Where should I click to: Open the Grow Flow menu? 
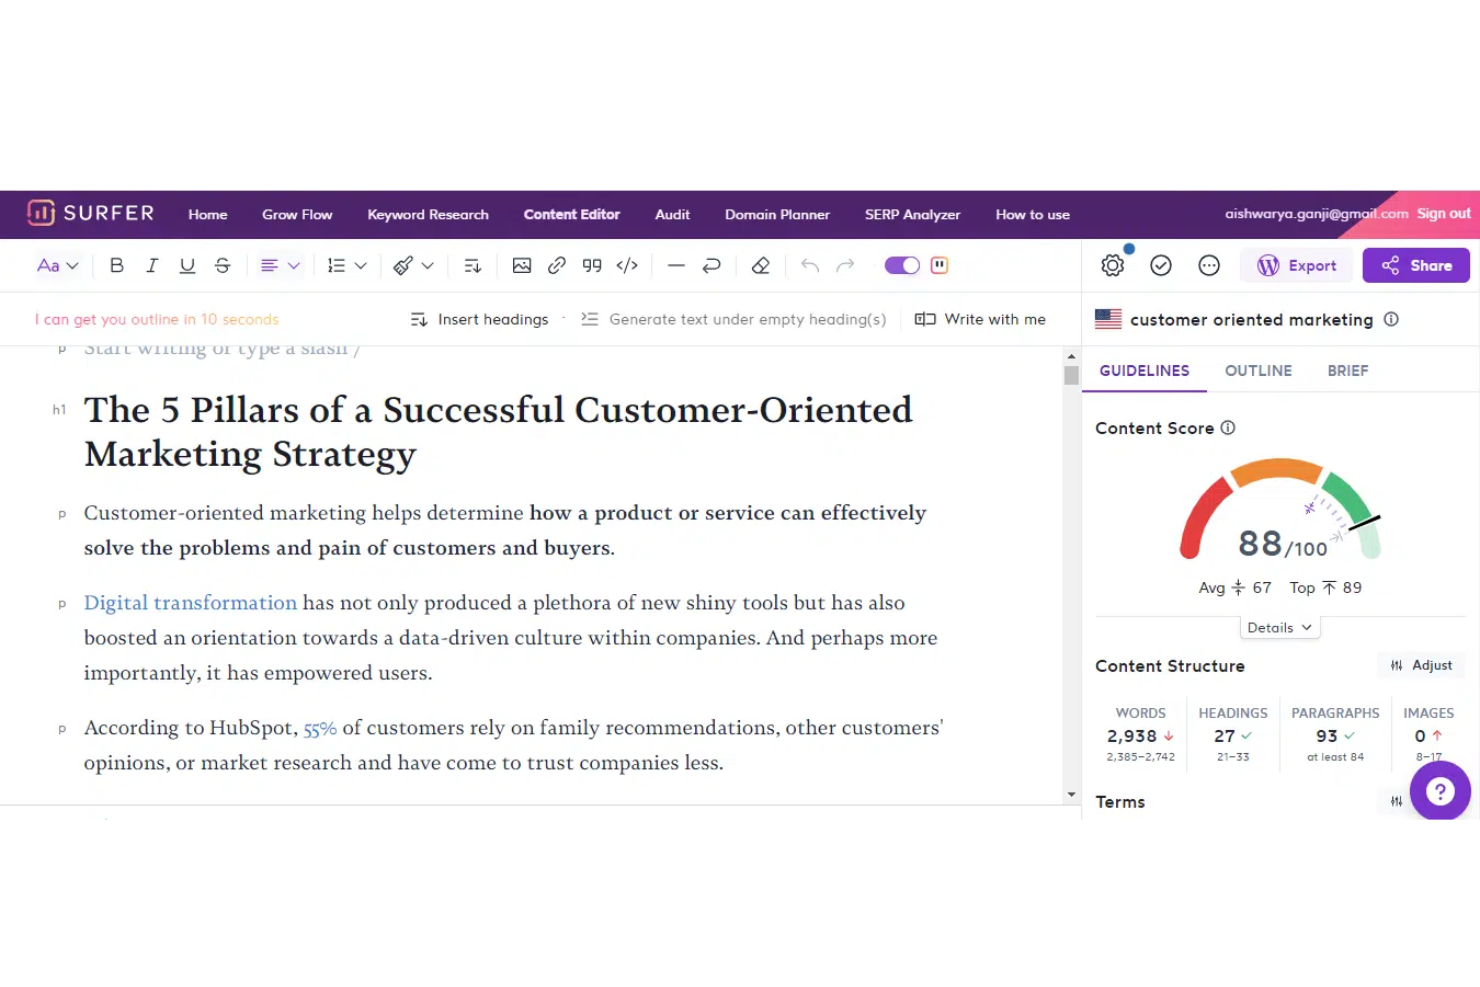pyautogui.click(x=297, y=214)
